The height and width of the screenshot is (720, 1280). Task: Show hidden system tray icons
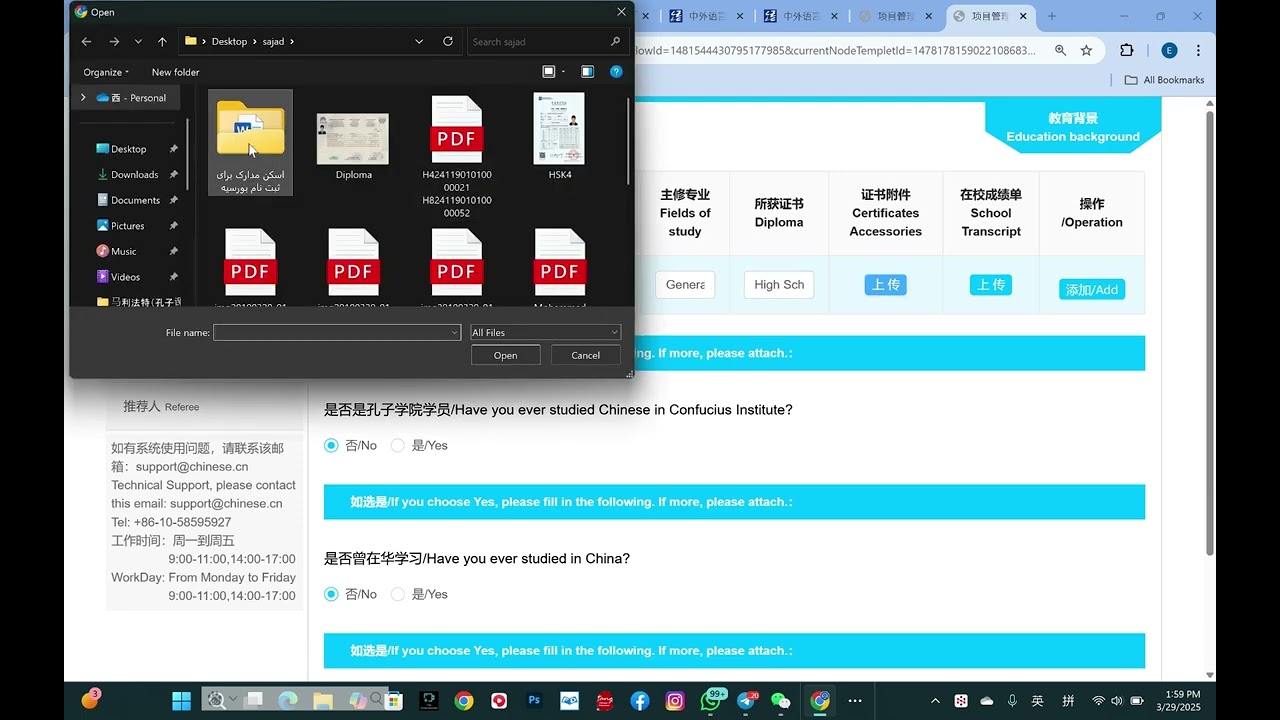point(935,701)
